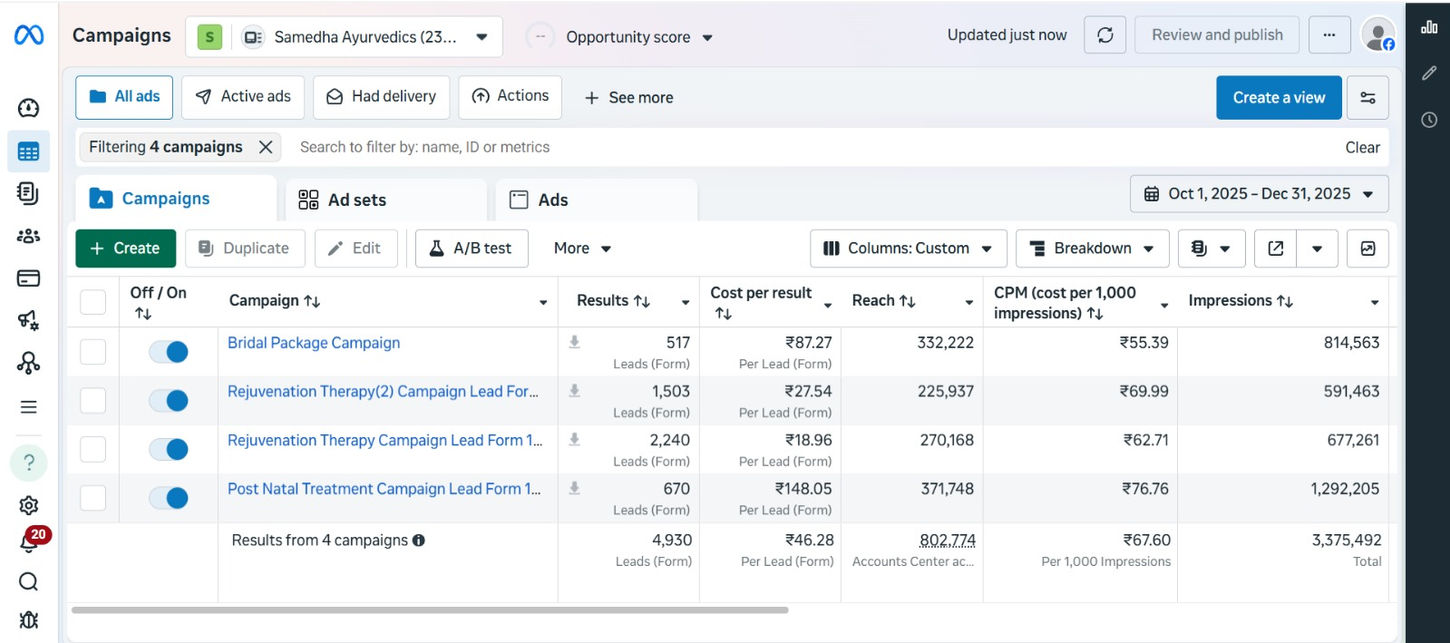1450x643 pixels.
Task: Open the charts icon in right panel
Action: click(1429, 27)
